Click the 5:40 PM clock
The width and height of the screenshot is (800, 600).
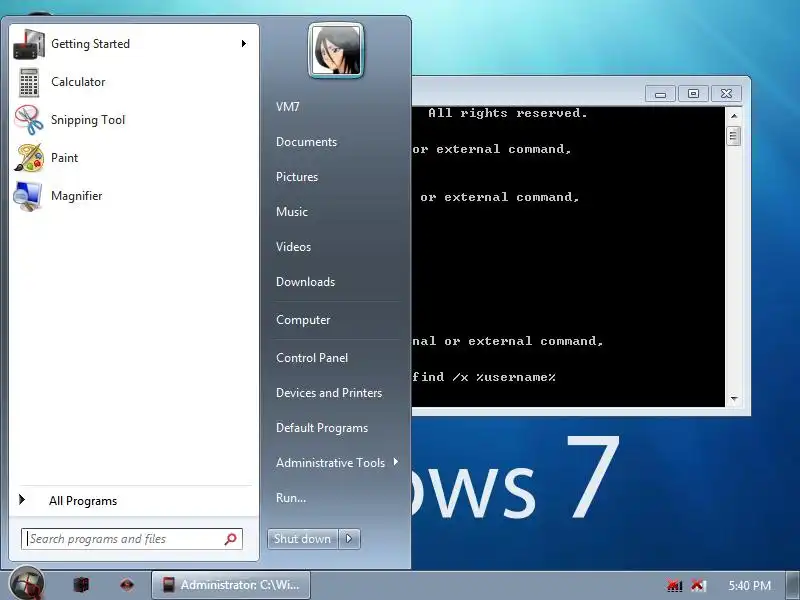pos(749,585)
